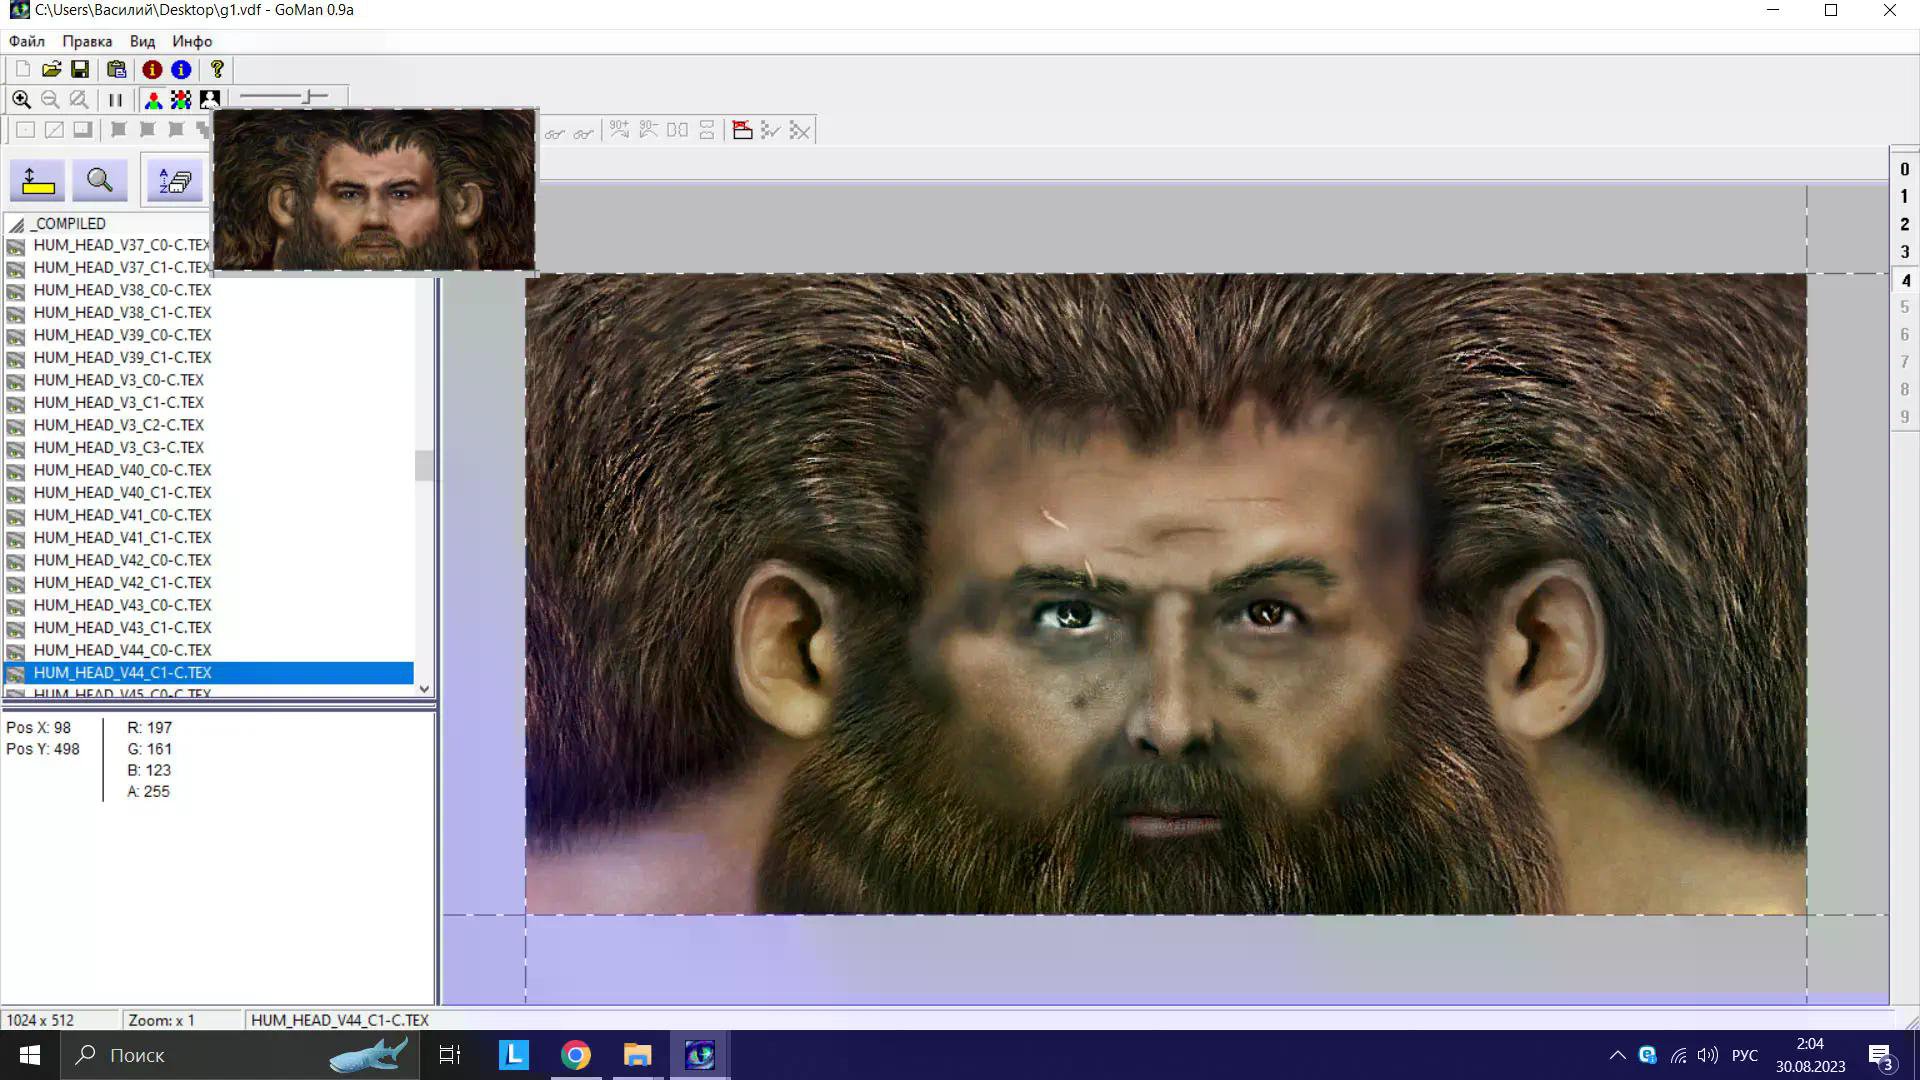The height and width of the screenshot is (1080, 1920).
Task: Click the A-Z sort files button
Action: point(175,181)
